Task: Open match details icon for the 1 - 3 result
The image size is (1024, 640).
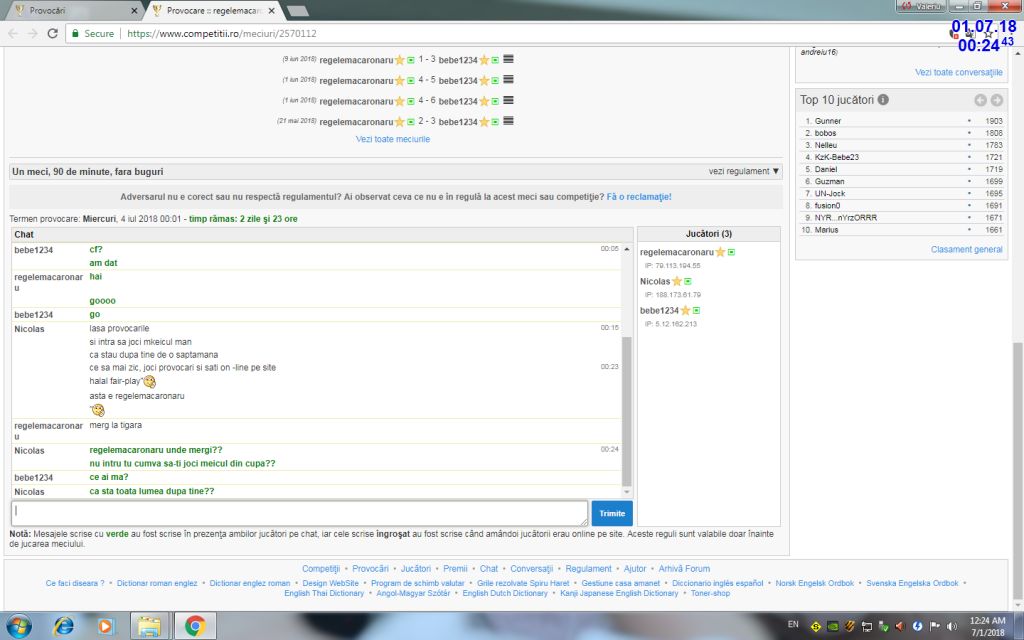Action: click(508, 59)
